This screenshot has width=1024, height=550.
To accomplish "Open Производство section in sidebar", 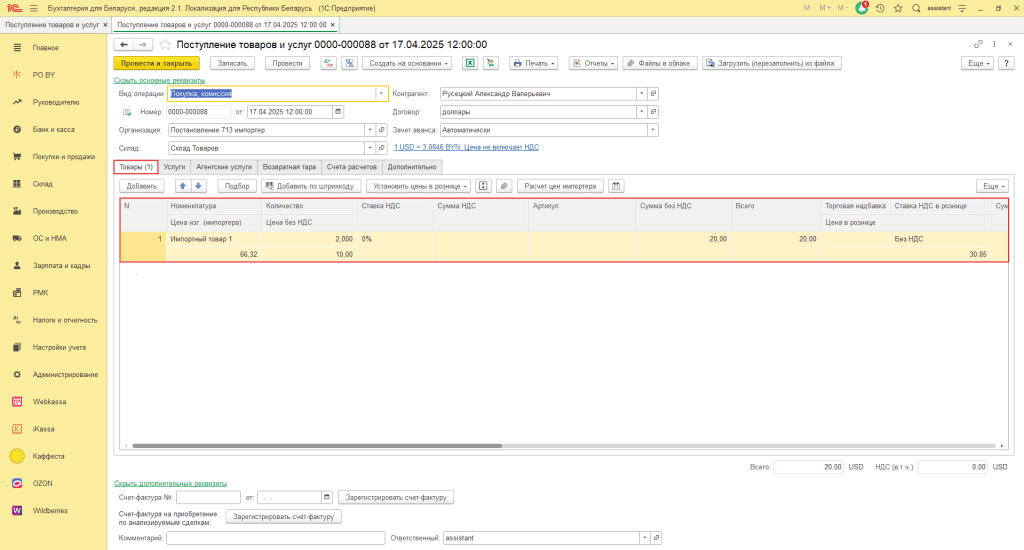I will 54,211.
